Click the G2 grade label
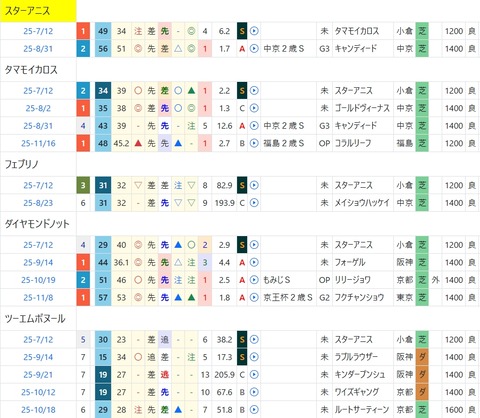The height and width of the screenshot is (418, 480). tap(324, 298)
